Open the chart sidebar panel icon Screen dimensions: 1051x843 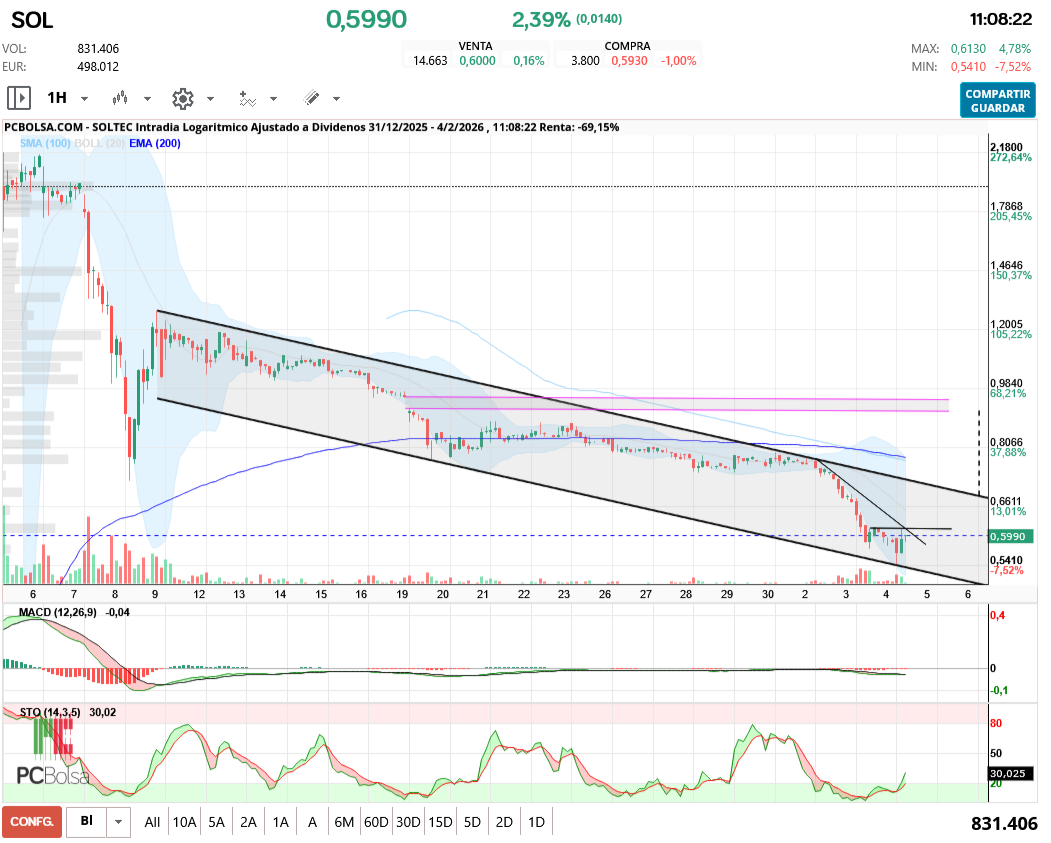[x=18, y=98]
